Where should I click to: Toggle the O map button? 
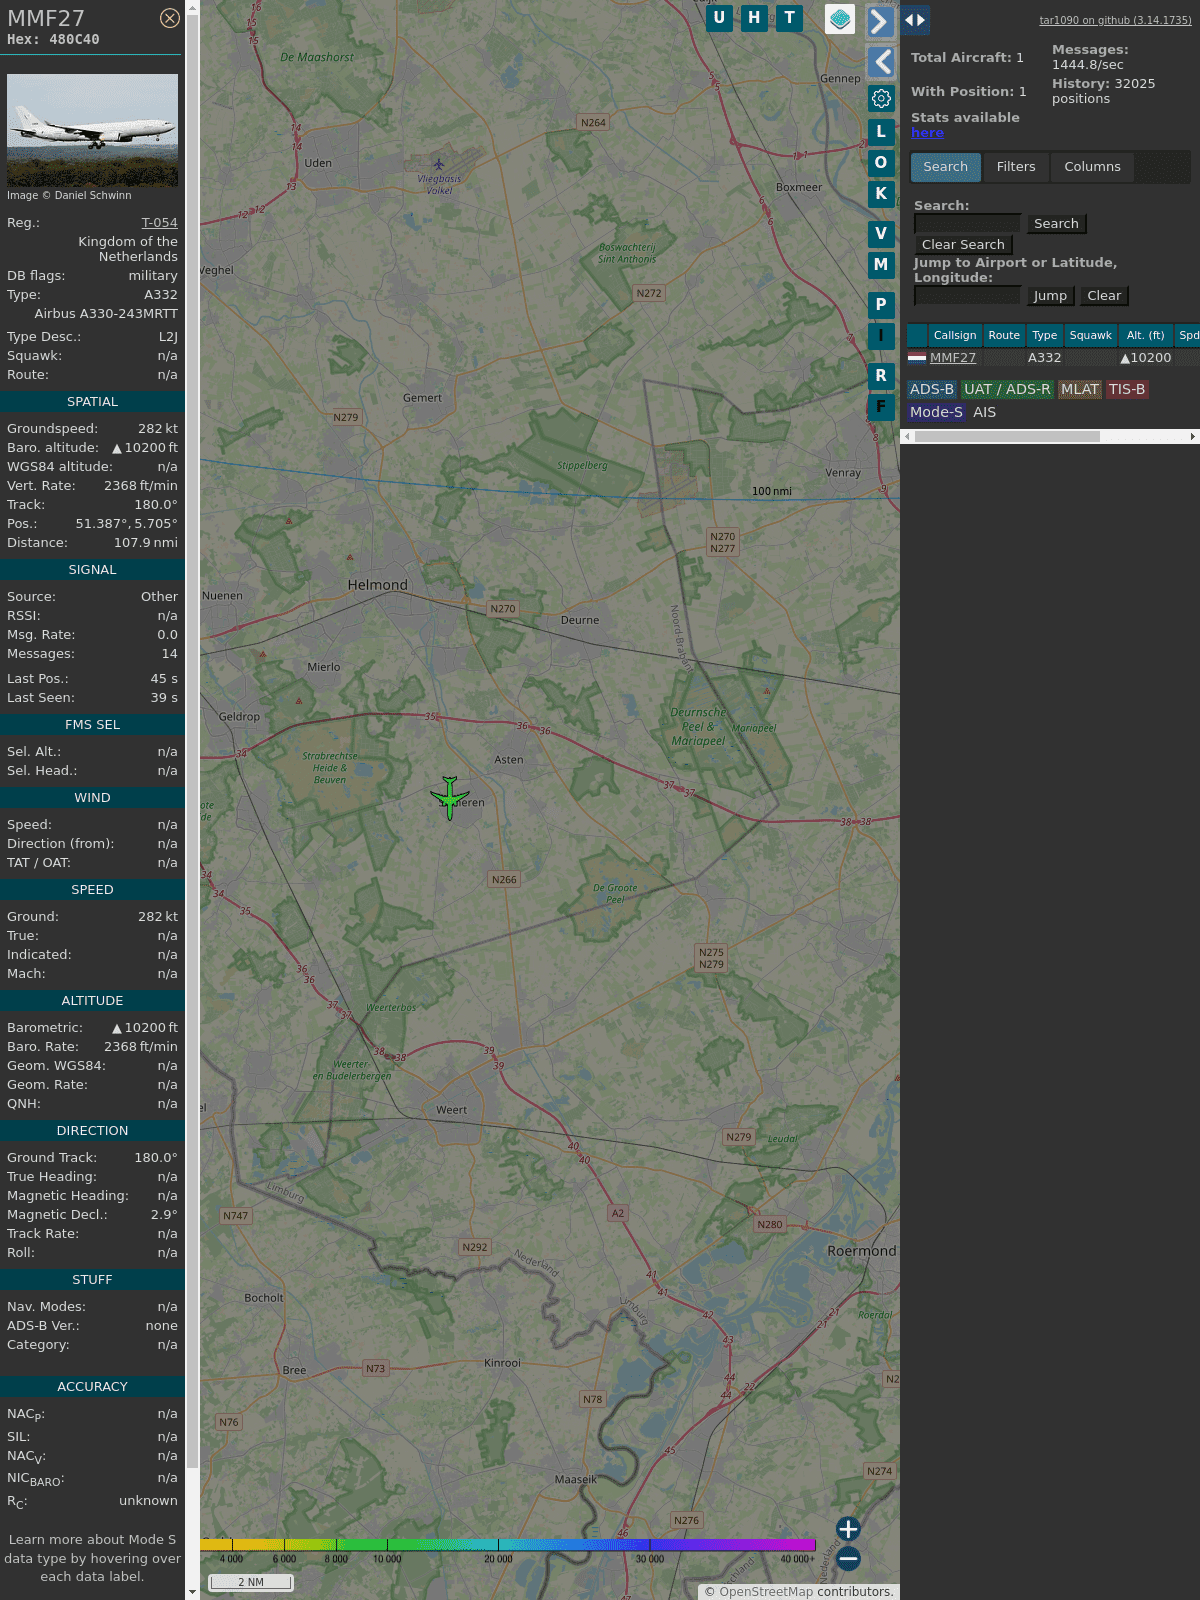pyautogui.click(x=881, y=162)
